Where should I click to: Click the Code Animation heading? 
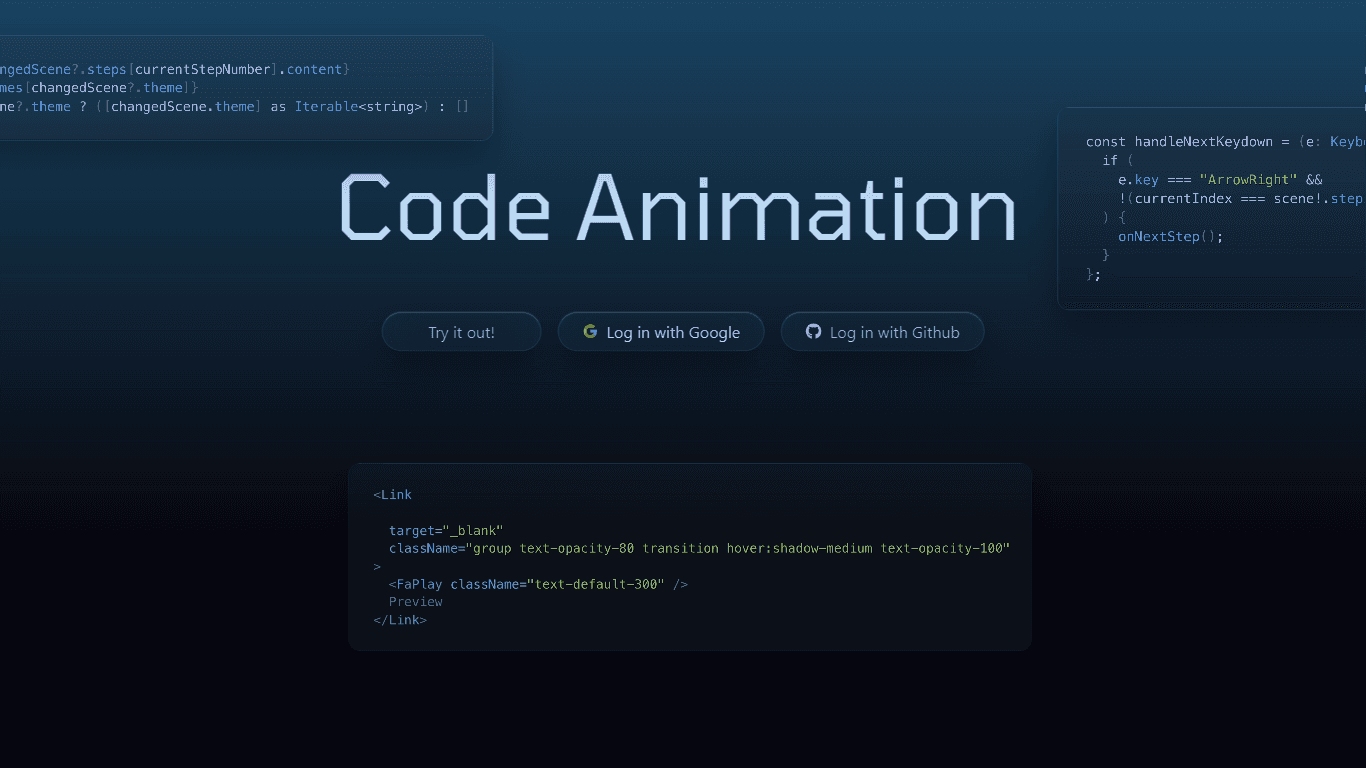[x=678, y=208]
